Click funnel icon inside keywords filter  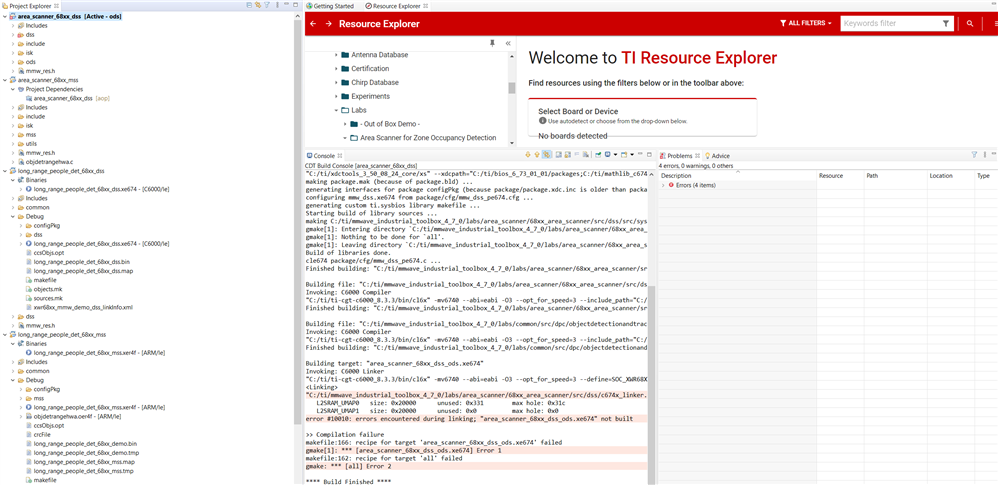coord(946,24)
